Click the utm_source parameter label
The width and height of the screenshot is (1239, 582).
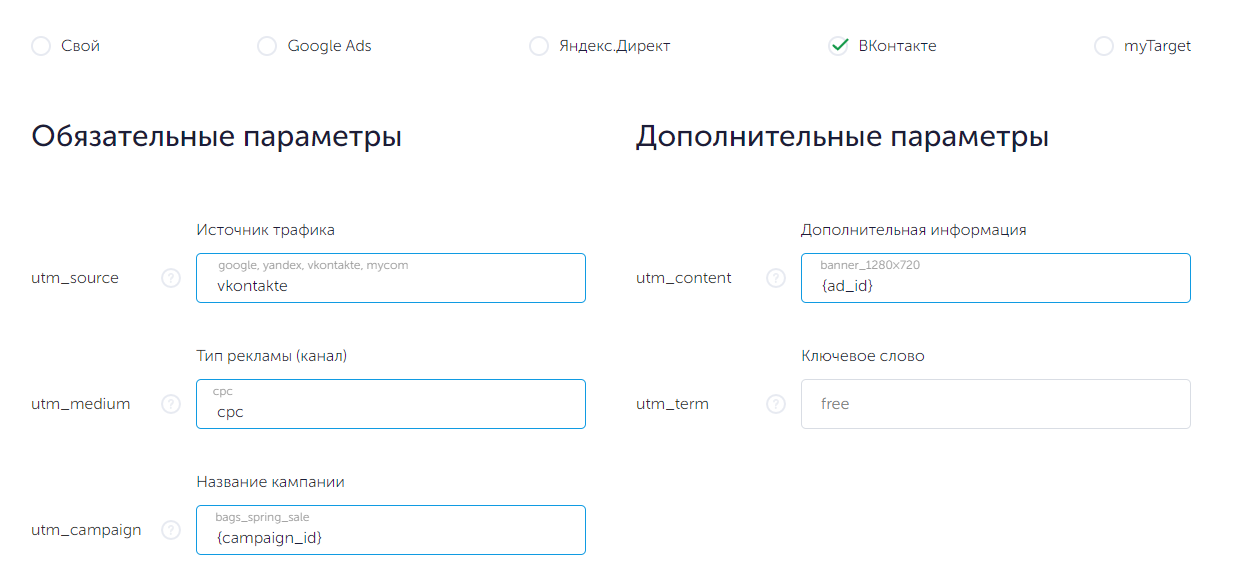[75, 278]
